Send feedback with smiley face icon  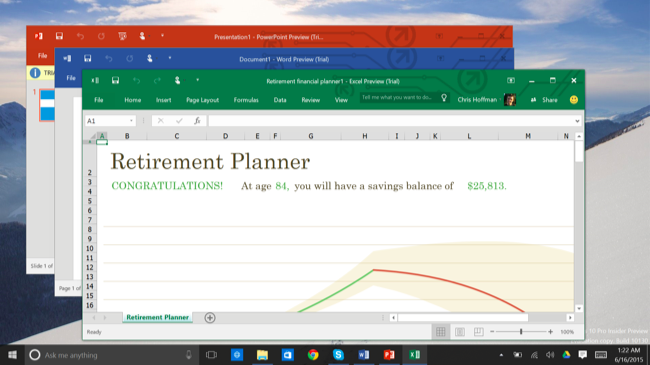point(574,100)
